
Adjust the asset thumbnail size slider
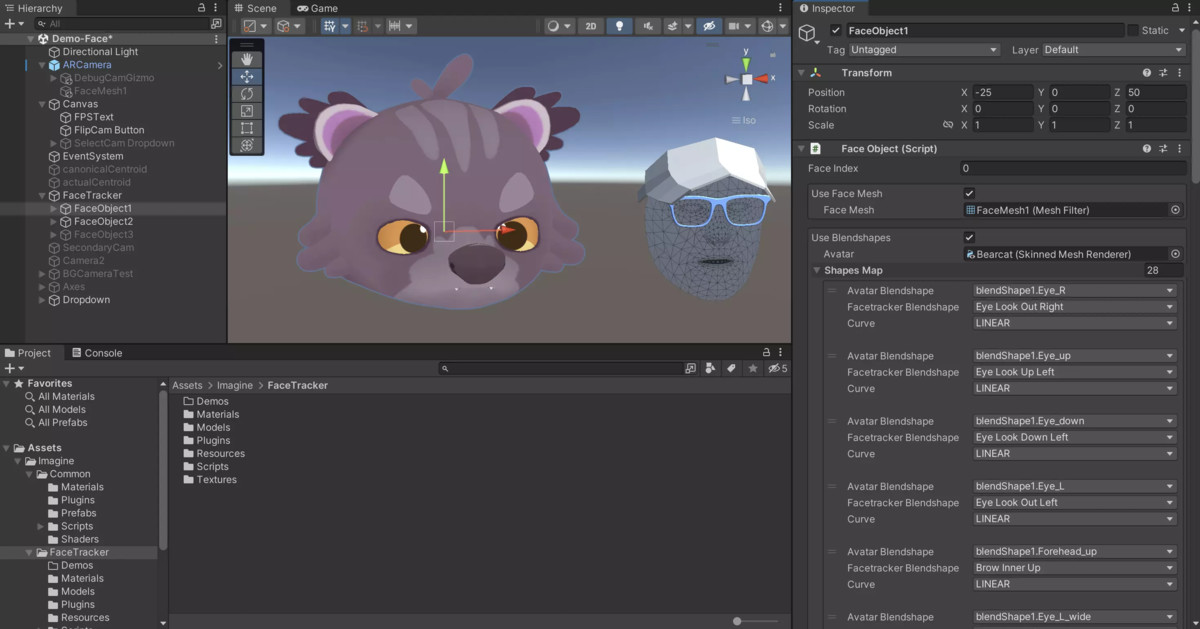(x=737, y=619)
